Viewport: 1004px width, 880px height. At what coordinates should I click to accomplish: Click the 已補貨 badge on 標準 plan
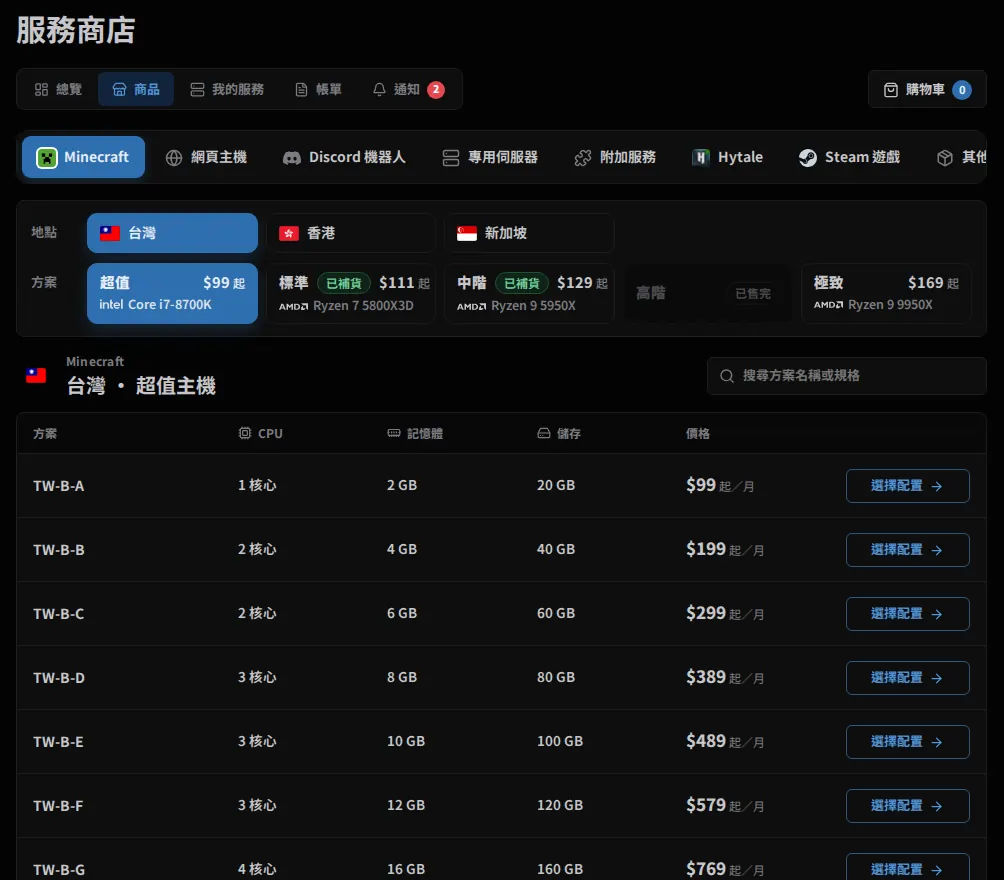pos(344,283)
